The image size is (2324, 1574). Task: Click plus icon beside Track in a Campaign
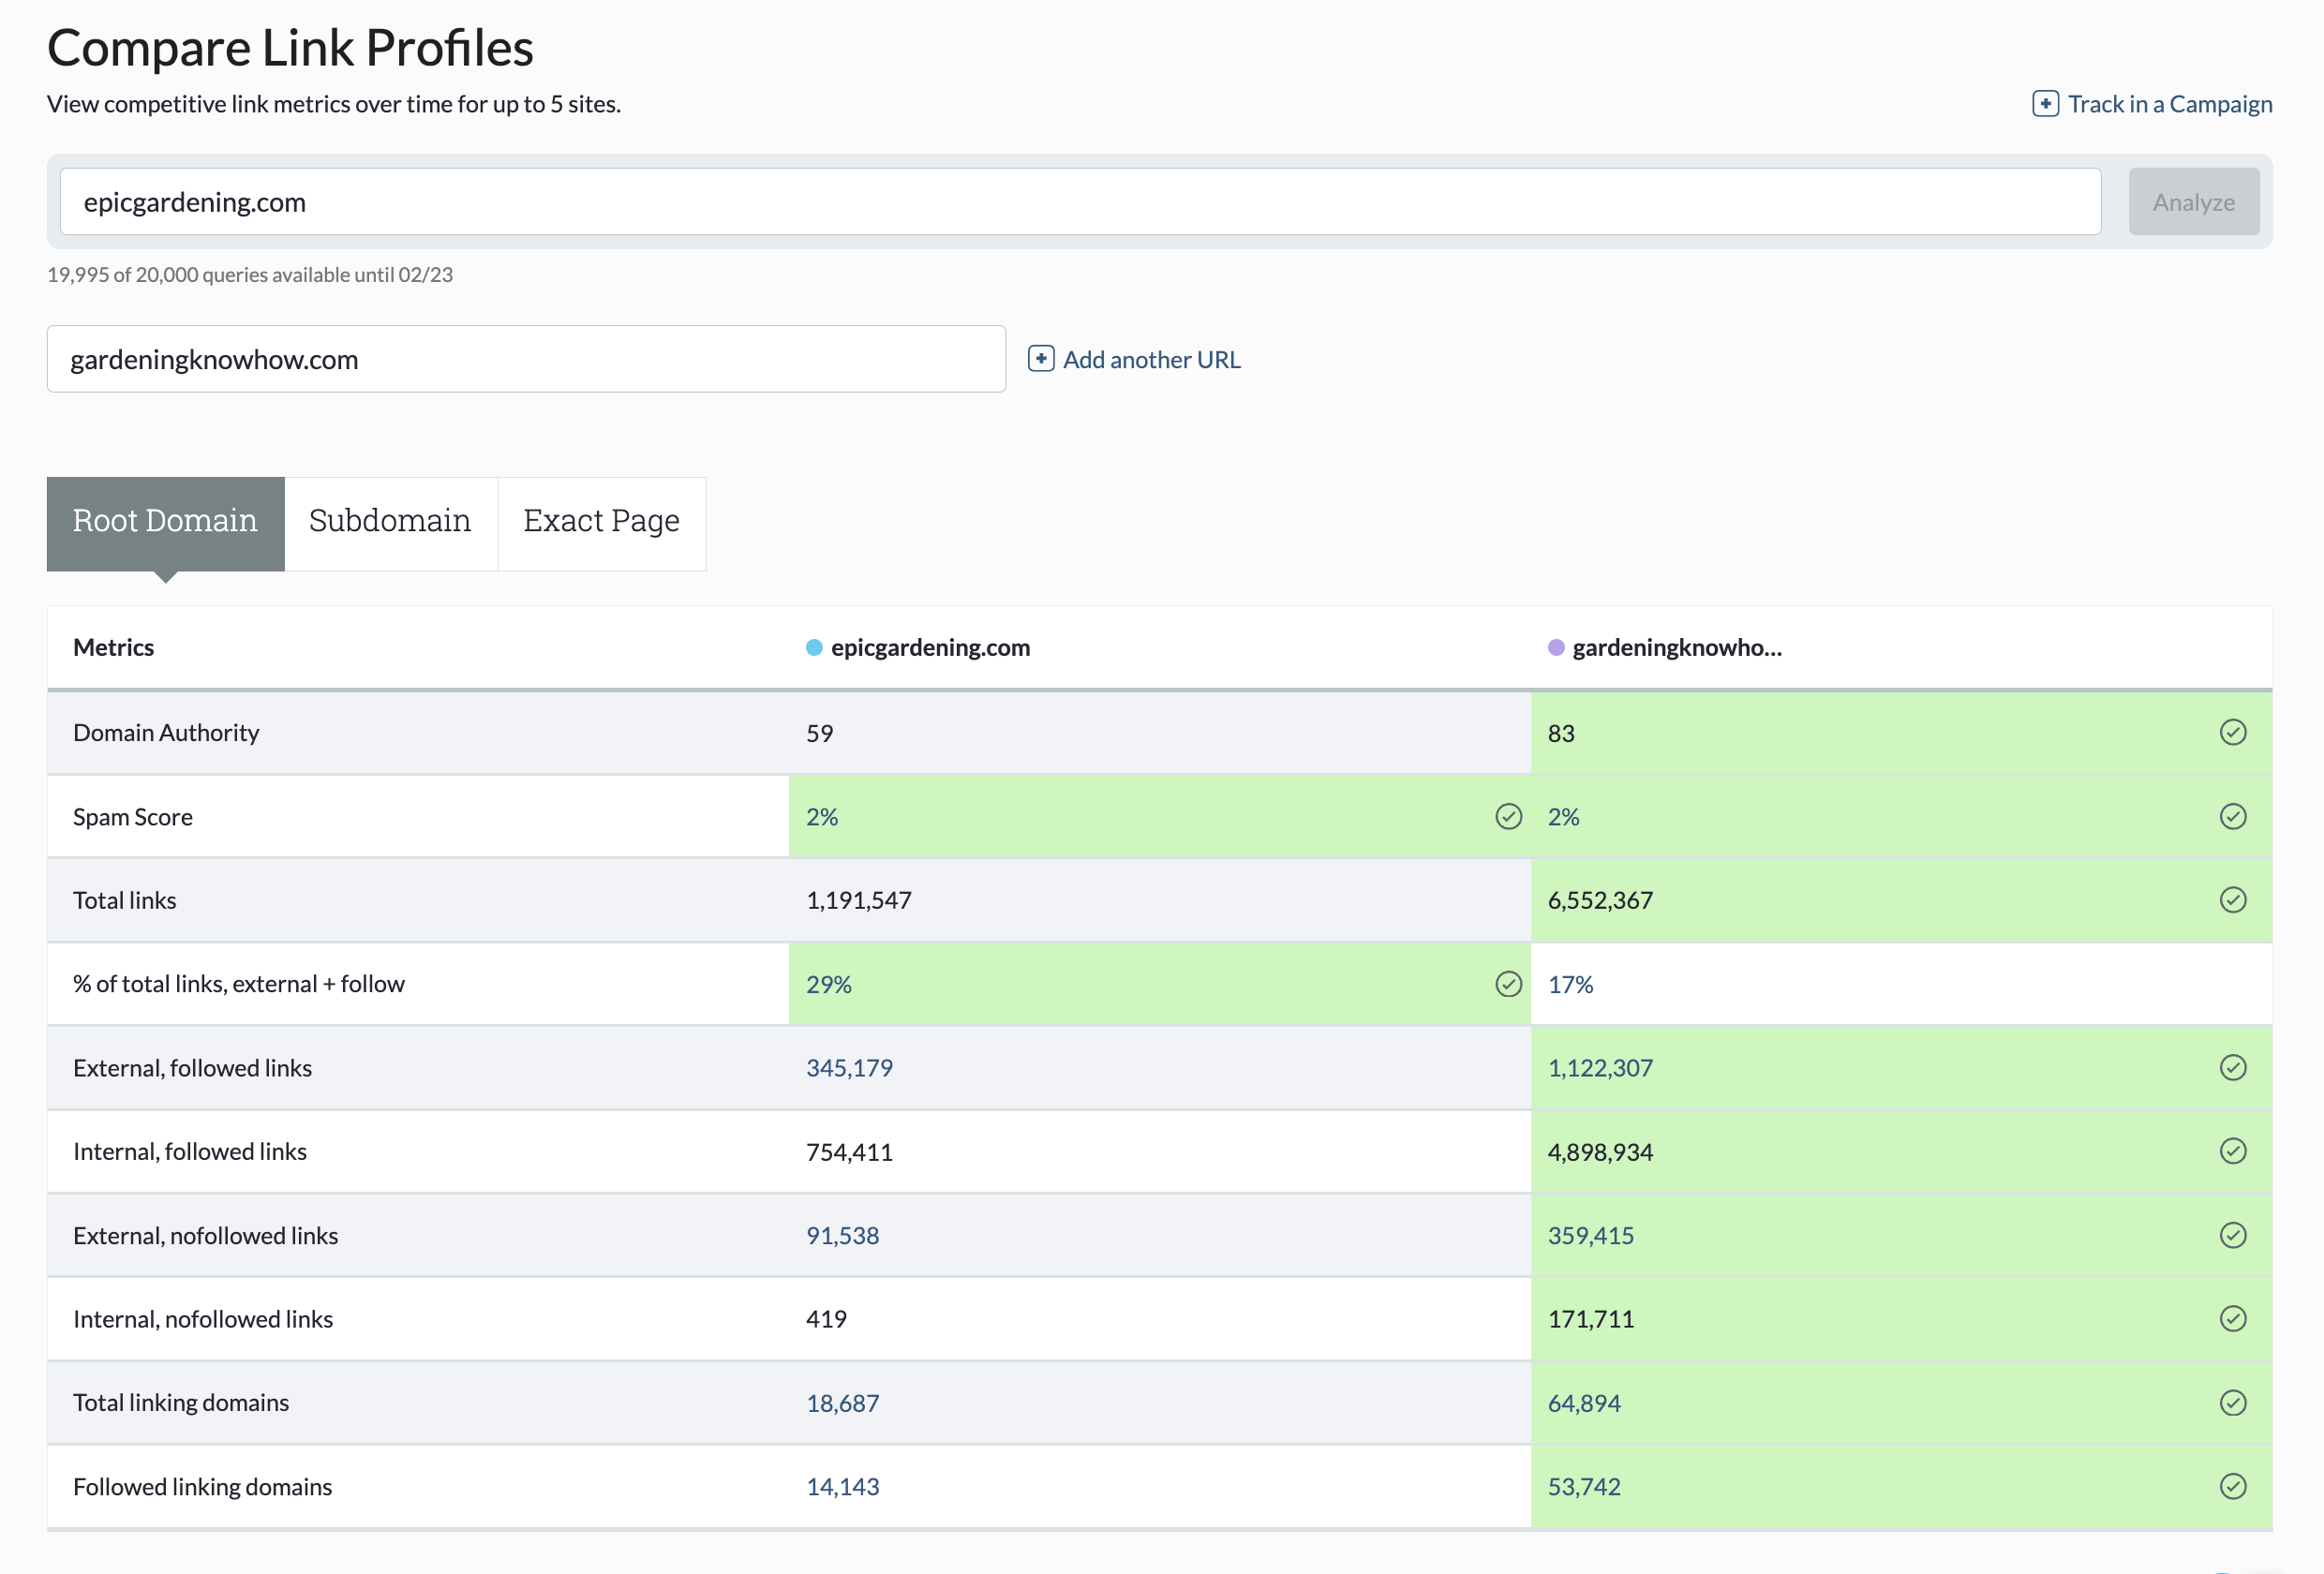point(2045,104)
